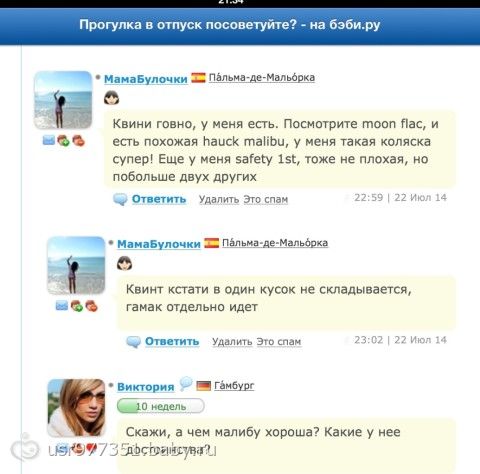The width and height of the screenshot is (480, 474).
Task: Click Виктория's avatar photo
Action: (x=76, y=407)
